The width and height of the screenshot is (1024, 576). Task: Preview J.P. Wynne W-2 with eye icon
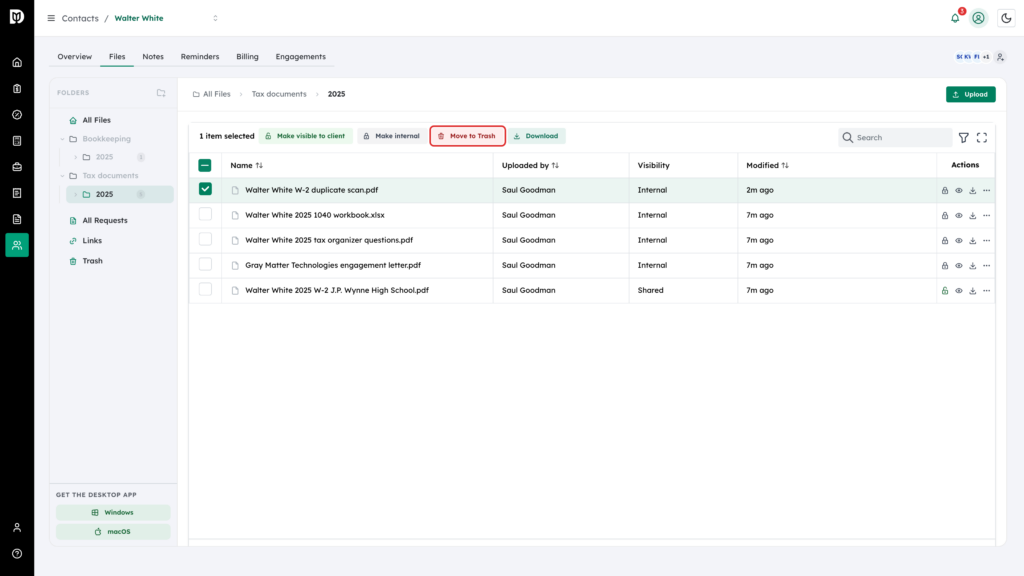point(959,291)
